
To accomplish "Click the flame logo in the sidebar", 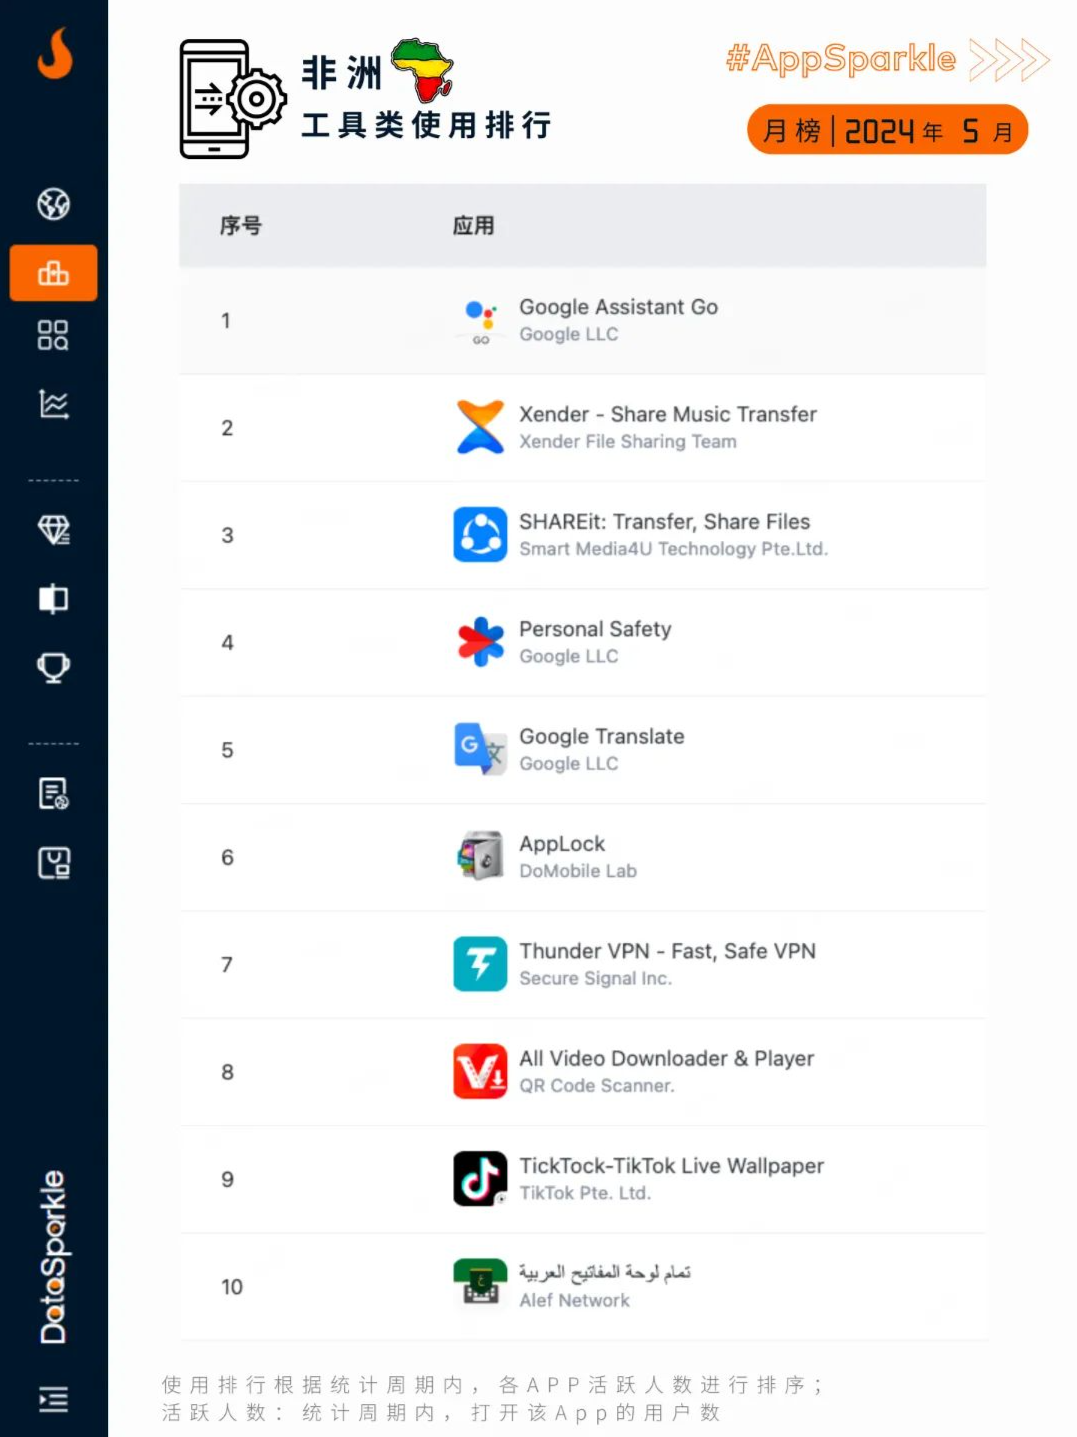I will [x=54, y=54].
